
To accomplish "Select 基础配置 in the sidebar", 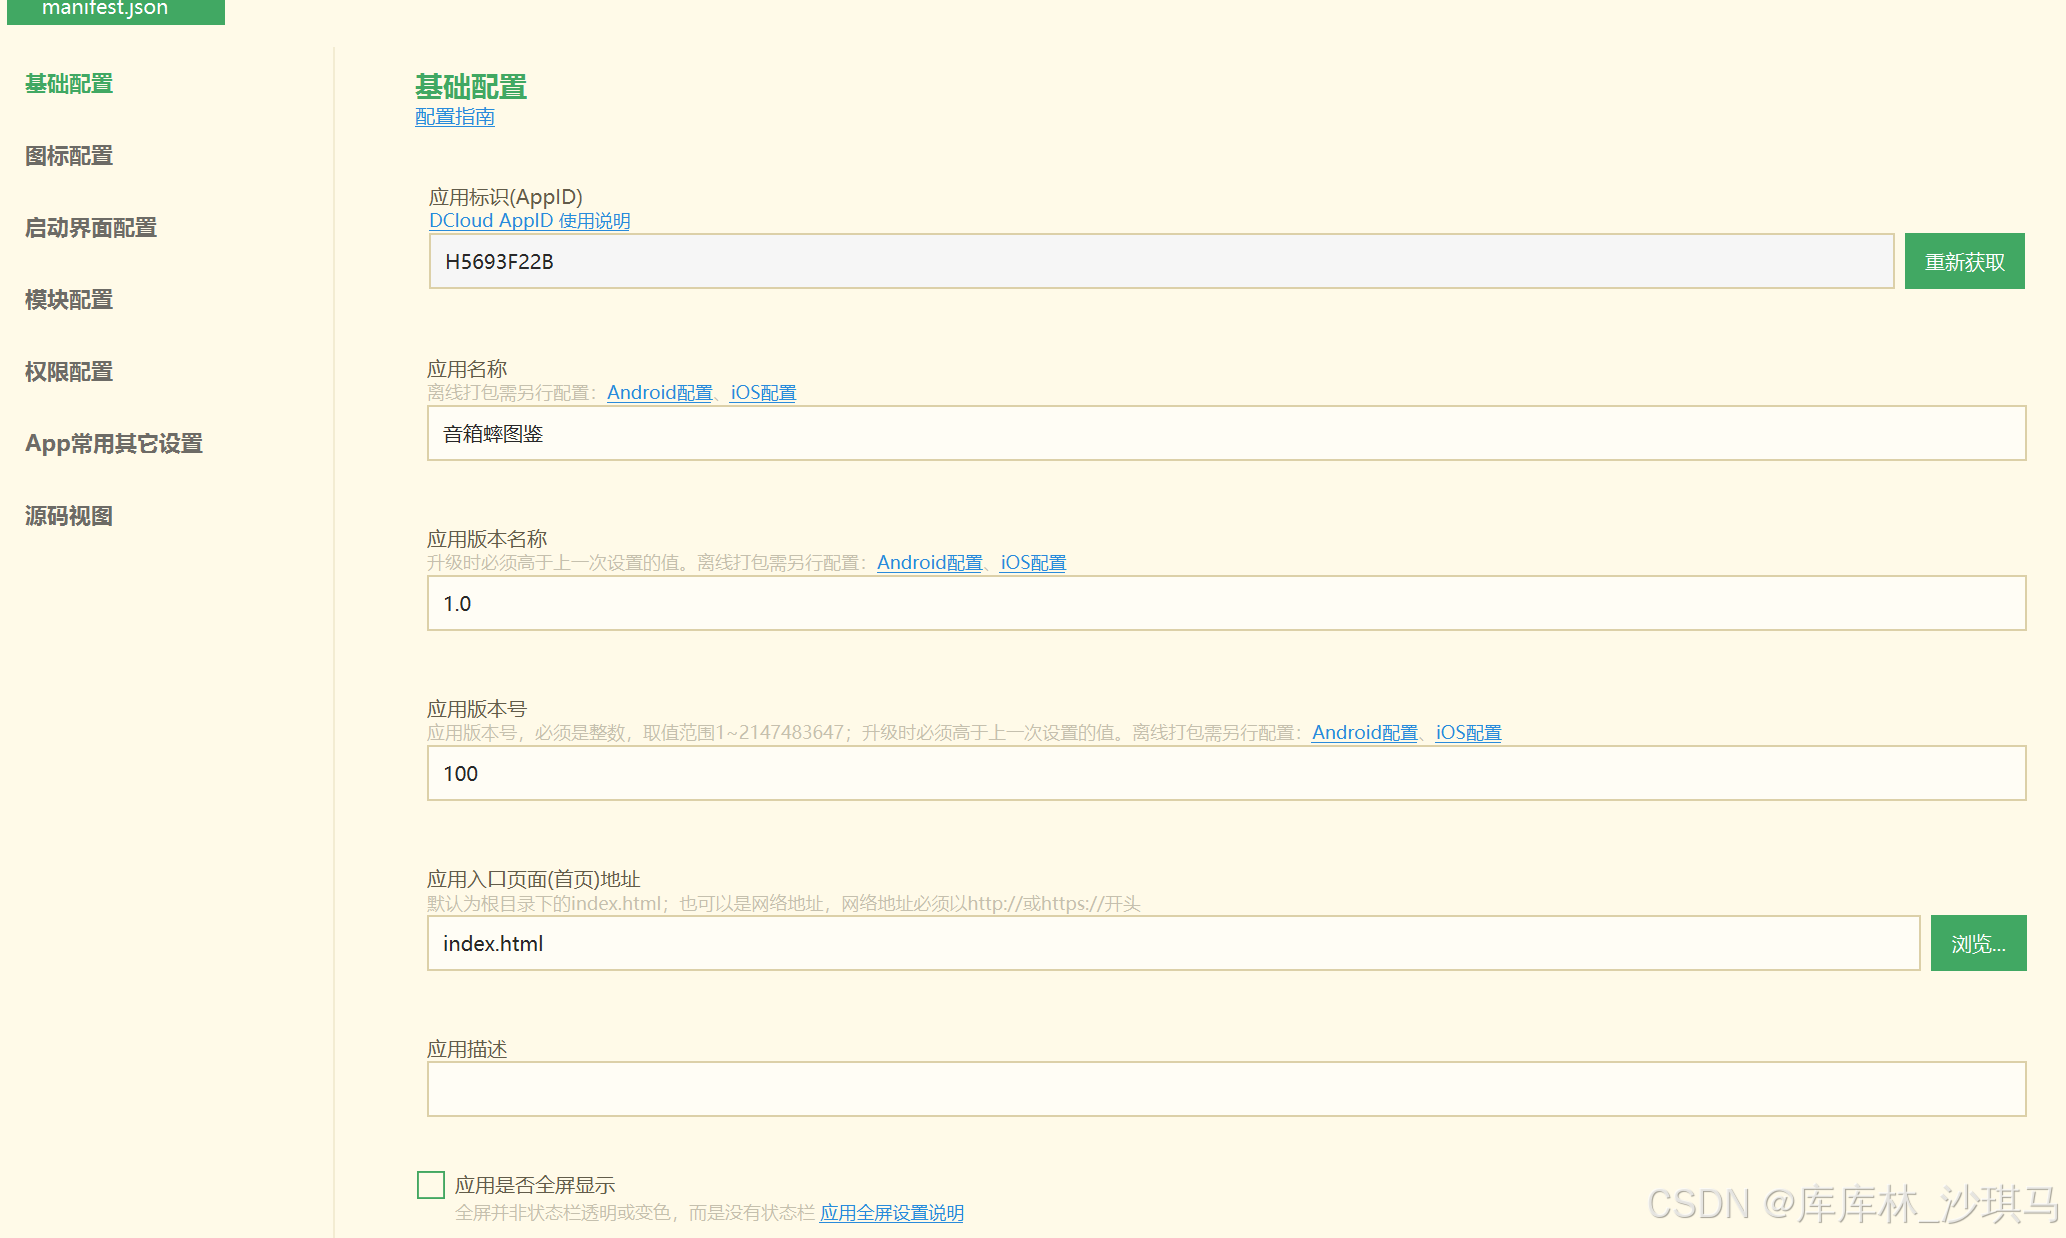I will 69,84.
